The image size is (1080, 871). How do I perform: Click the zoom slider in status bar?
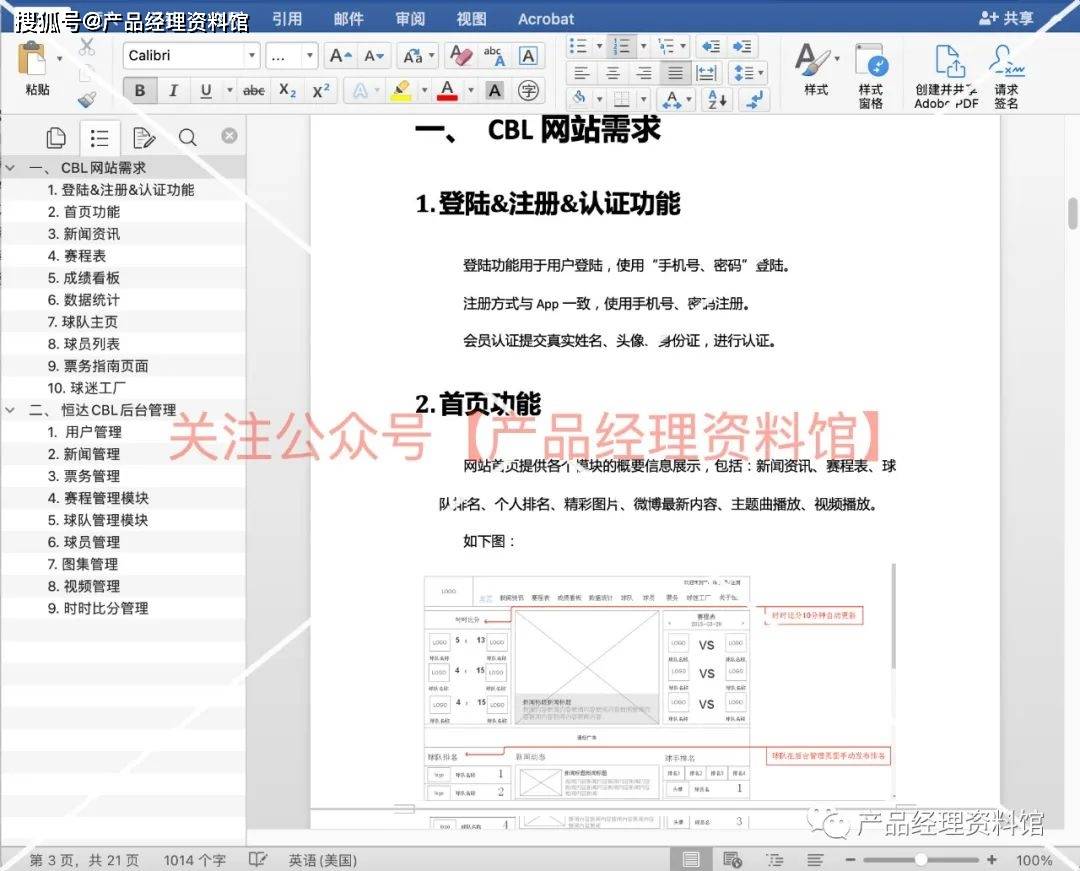click(x=920, y=860)
